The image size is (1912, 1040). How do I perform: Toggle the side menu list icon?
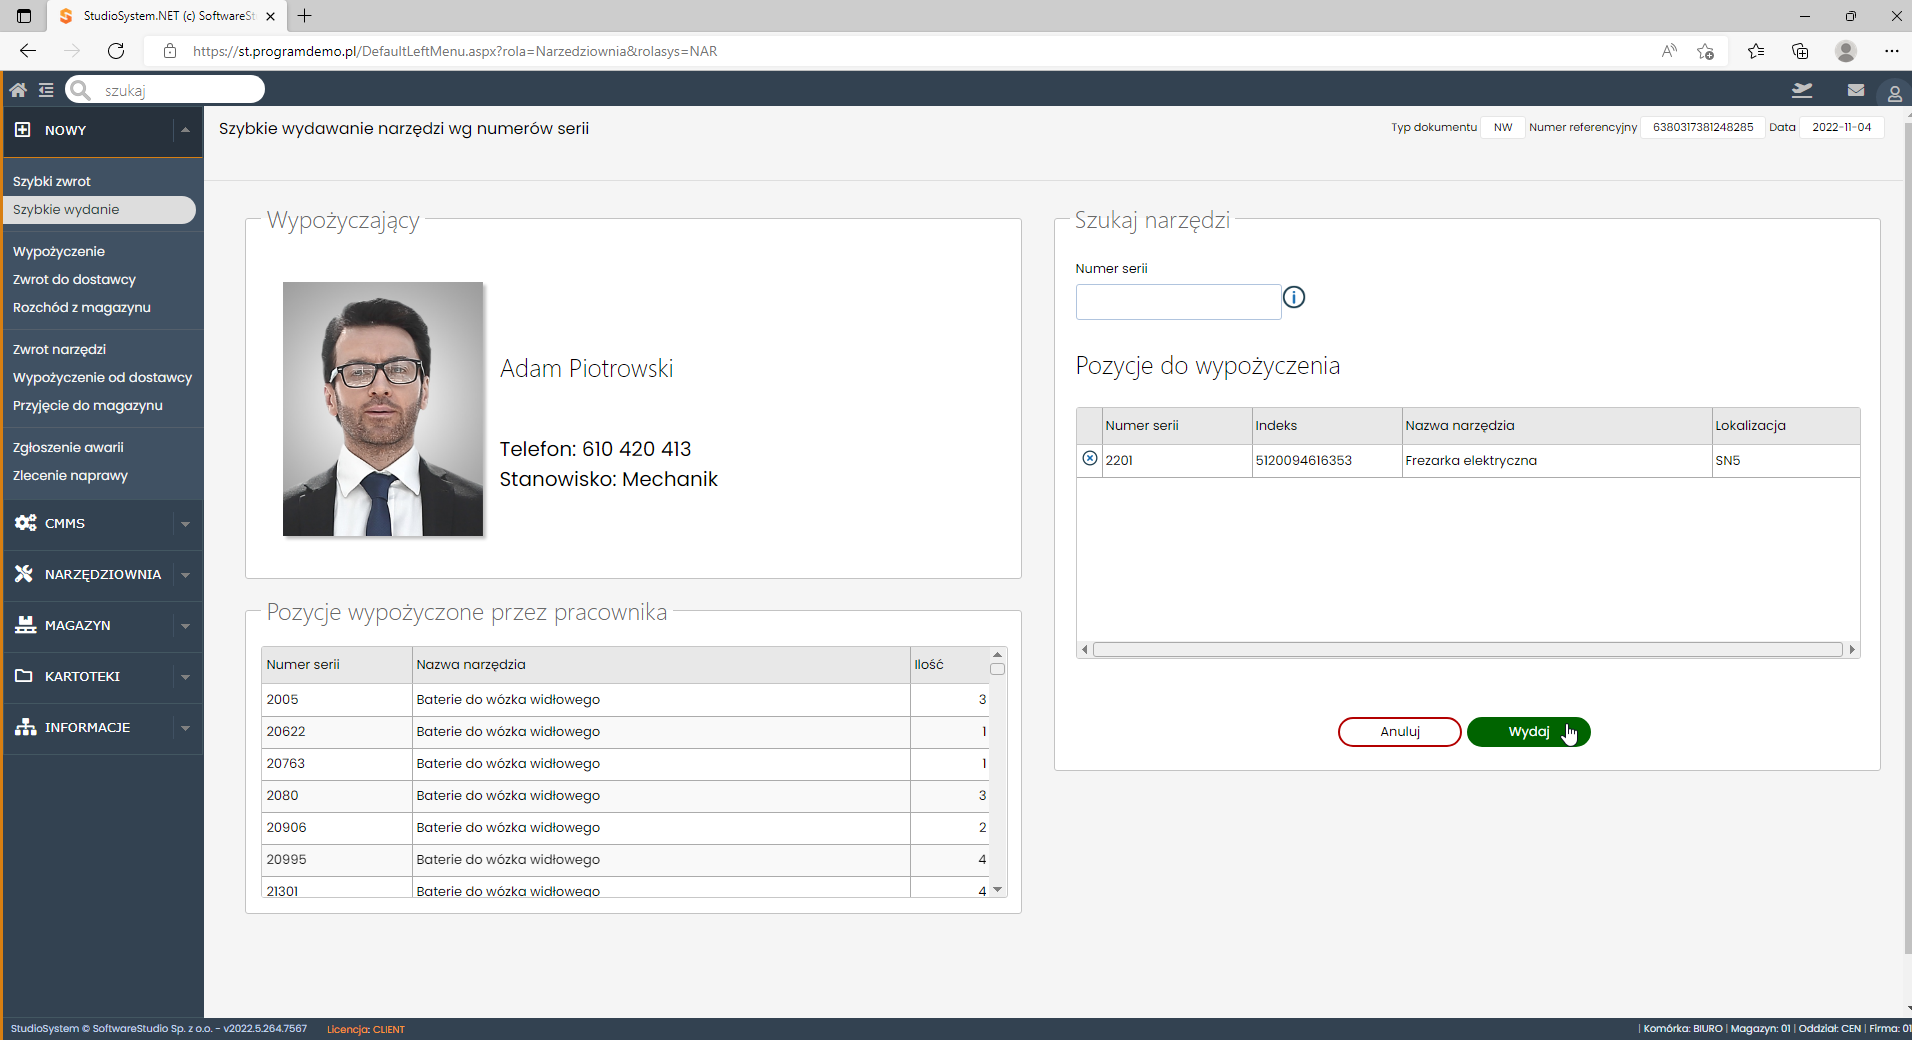tap(46, 90)
